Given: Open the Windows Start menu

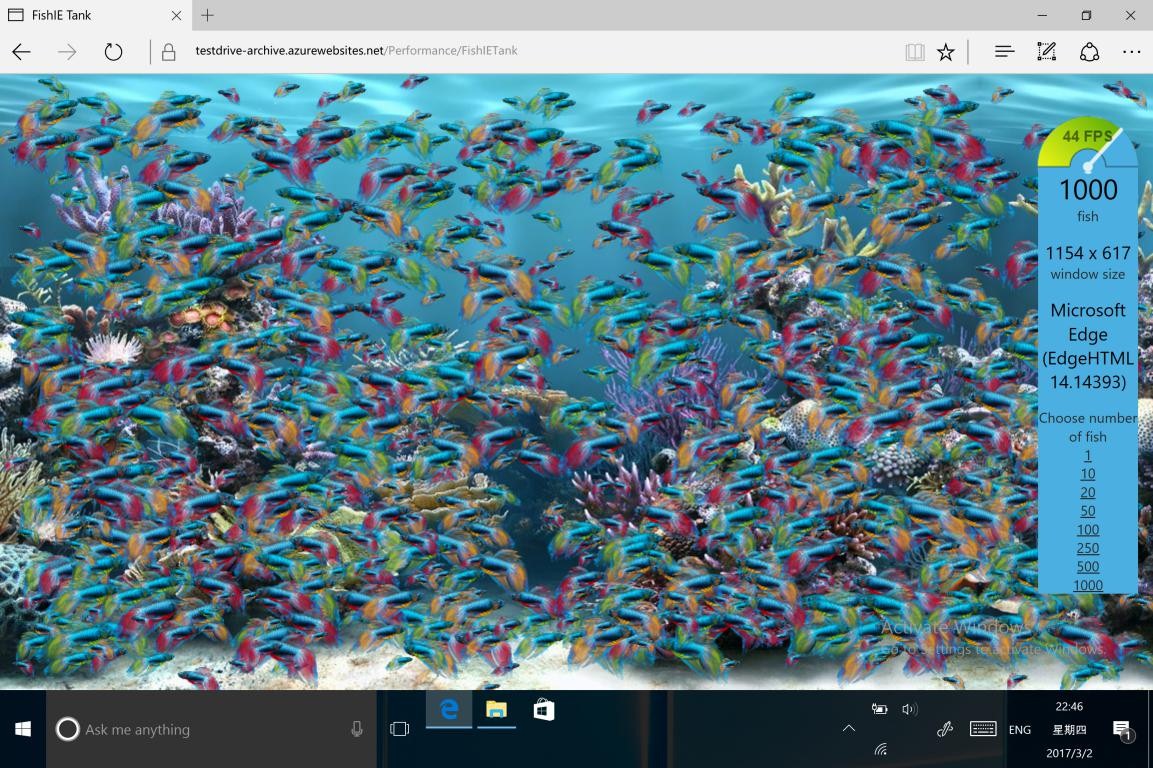Looking at the screenshot, I should 23,729.
